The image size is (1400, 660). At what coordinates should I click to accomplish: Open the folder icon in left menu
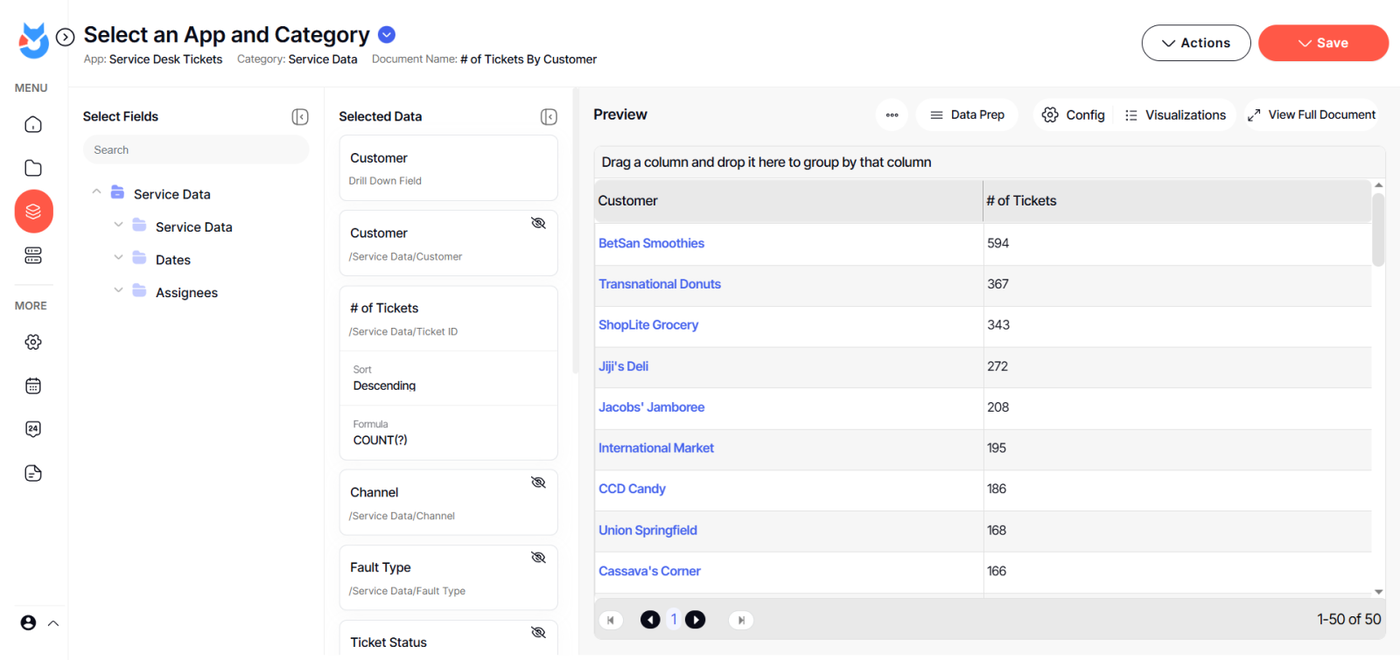pos(33,168)
